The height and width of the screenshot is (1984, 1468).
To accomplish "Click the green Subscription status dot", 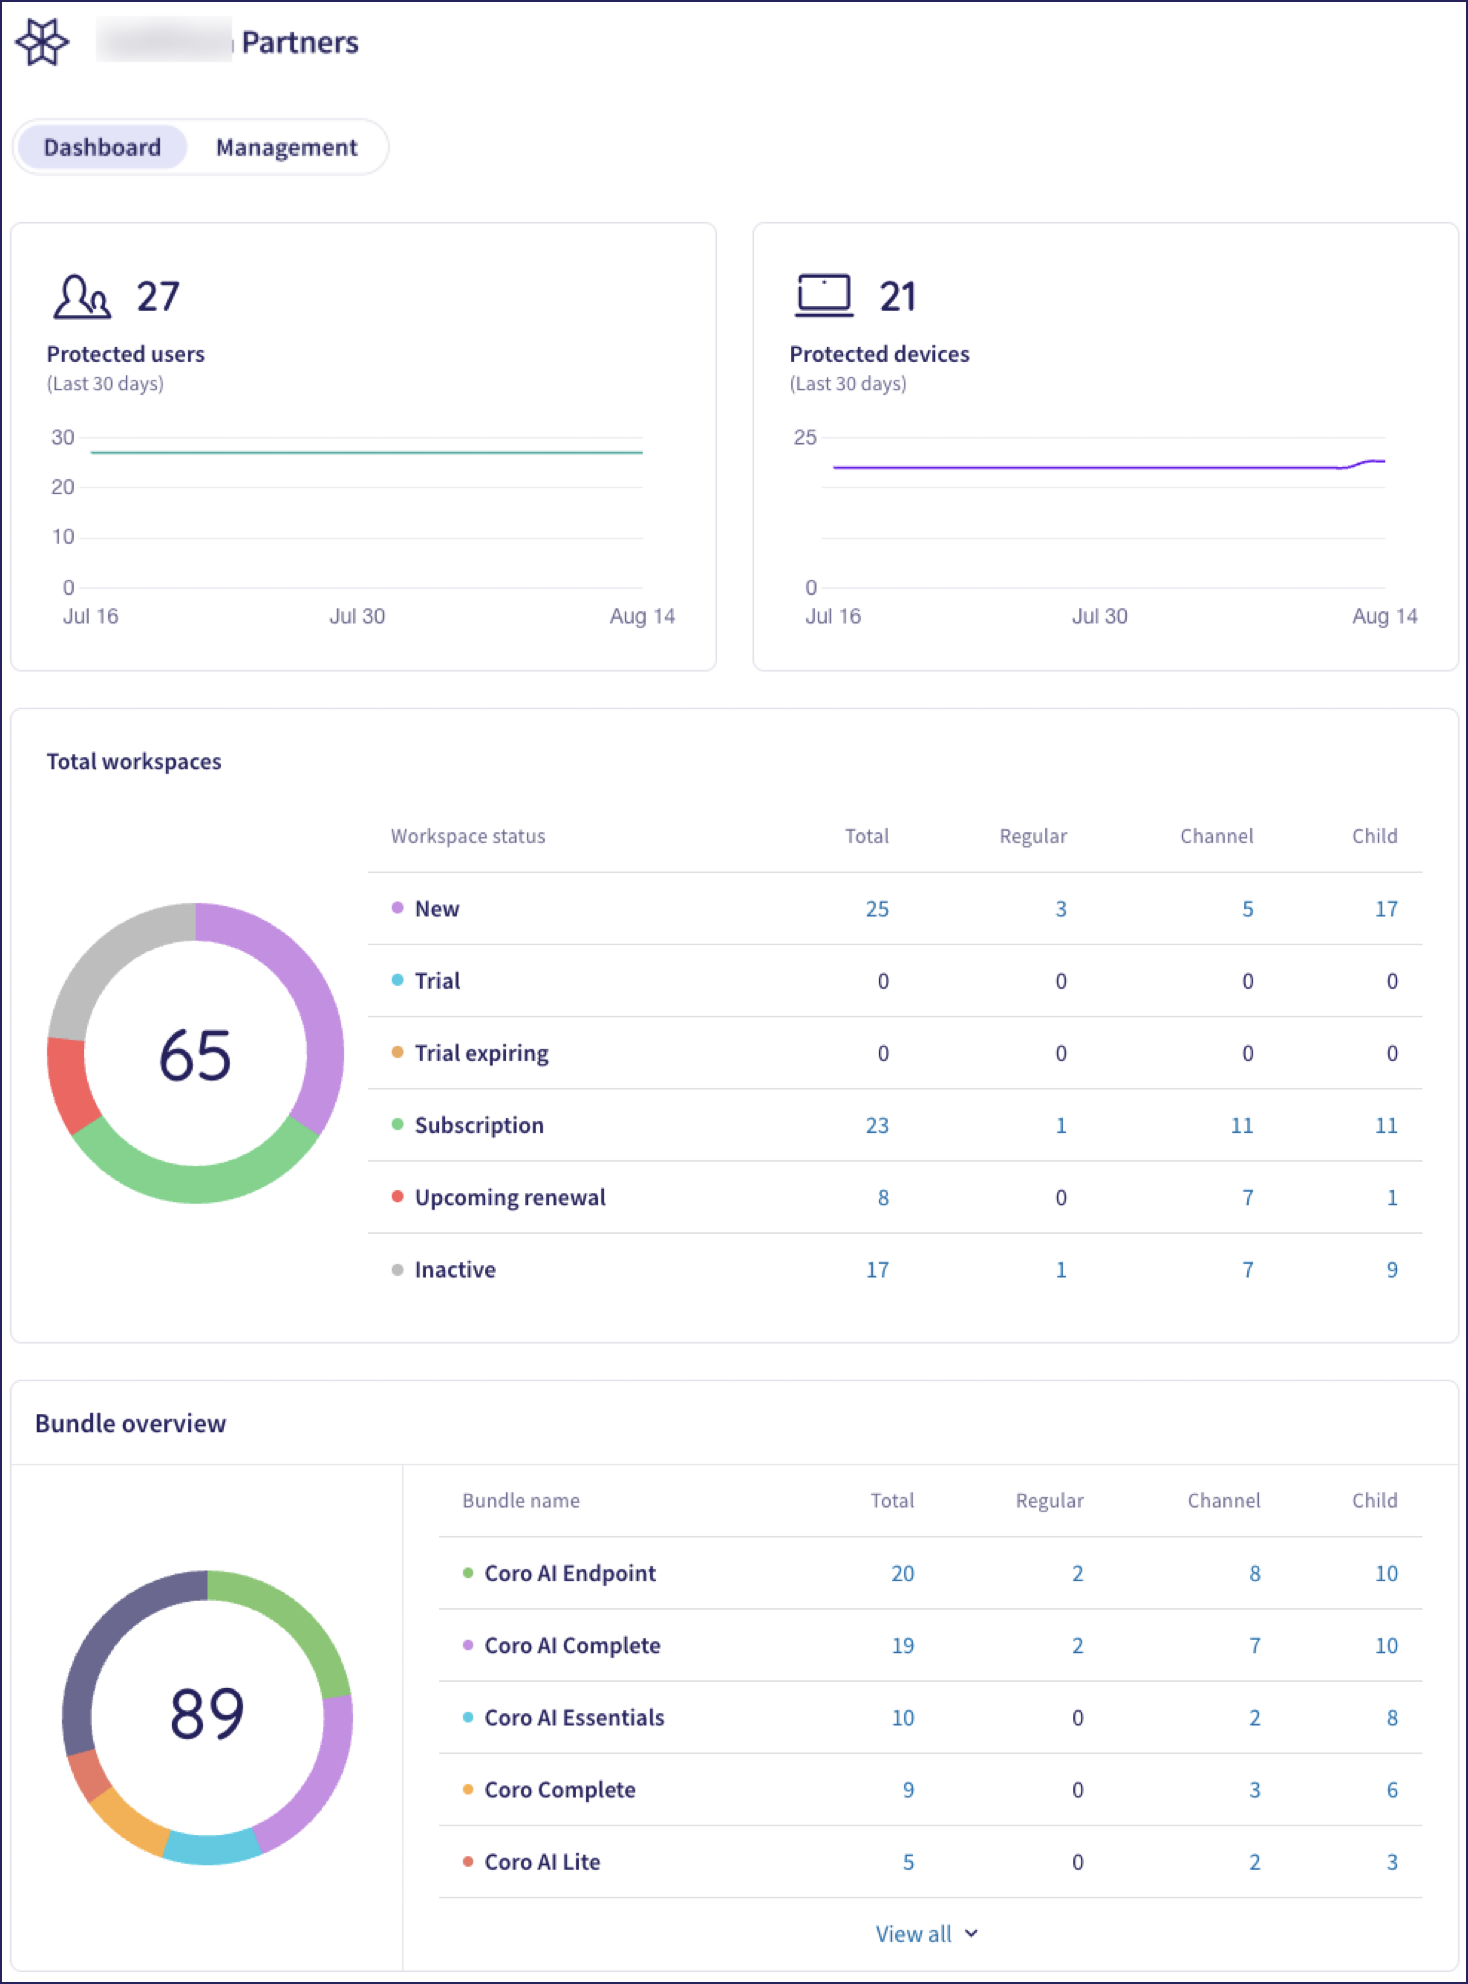I will [397, 1124].
